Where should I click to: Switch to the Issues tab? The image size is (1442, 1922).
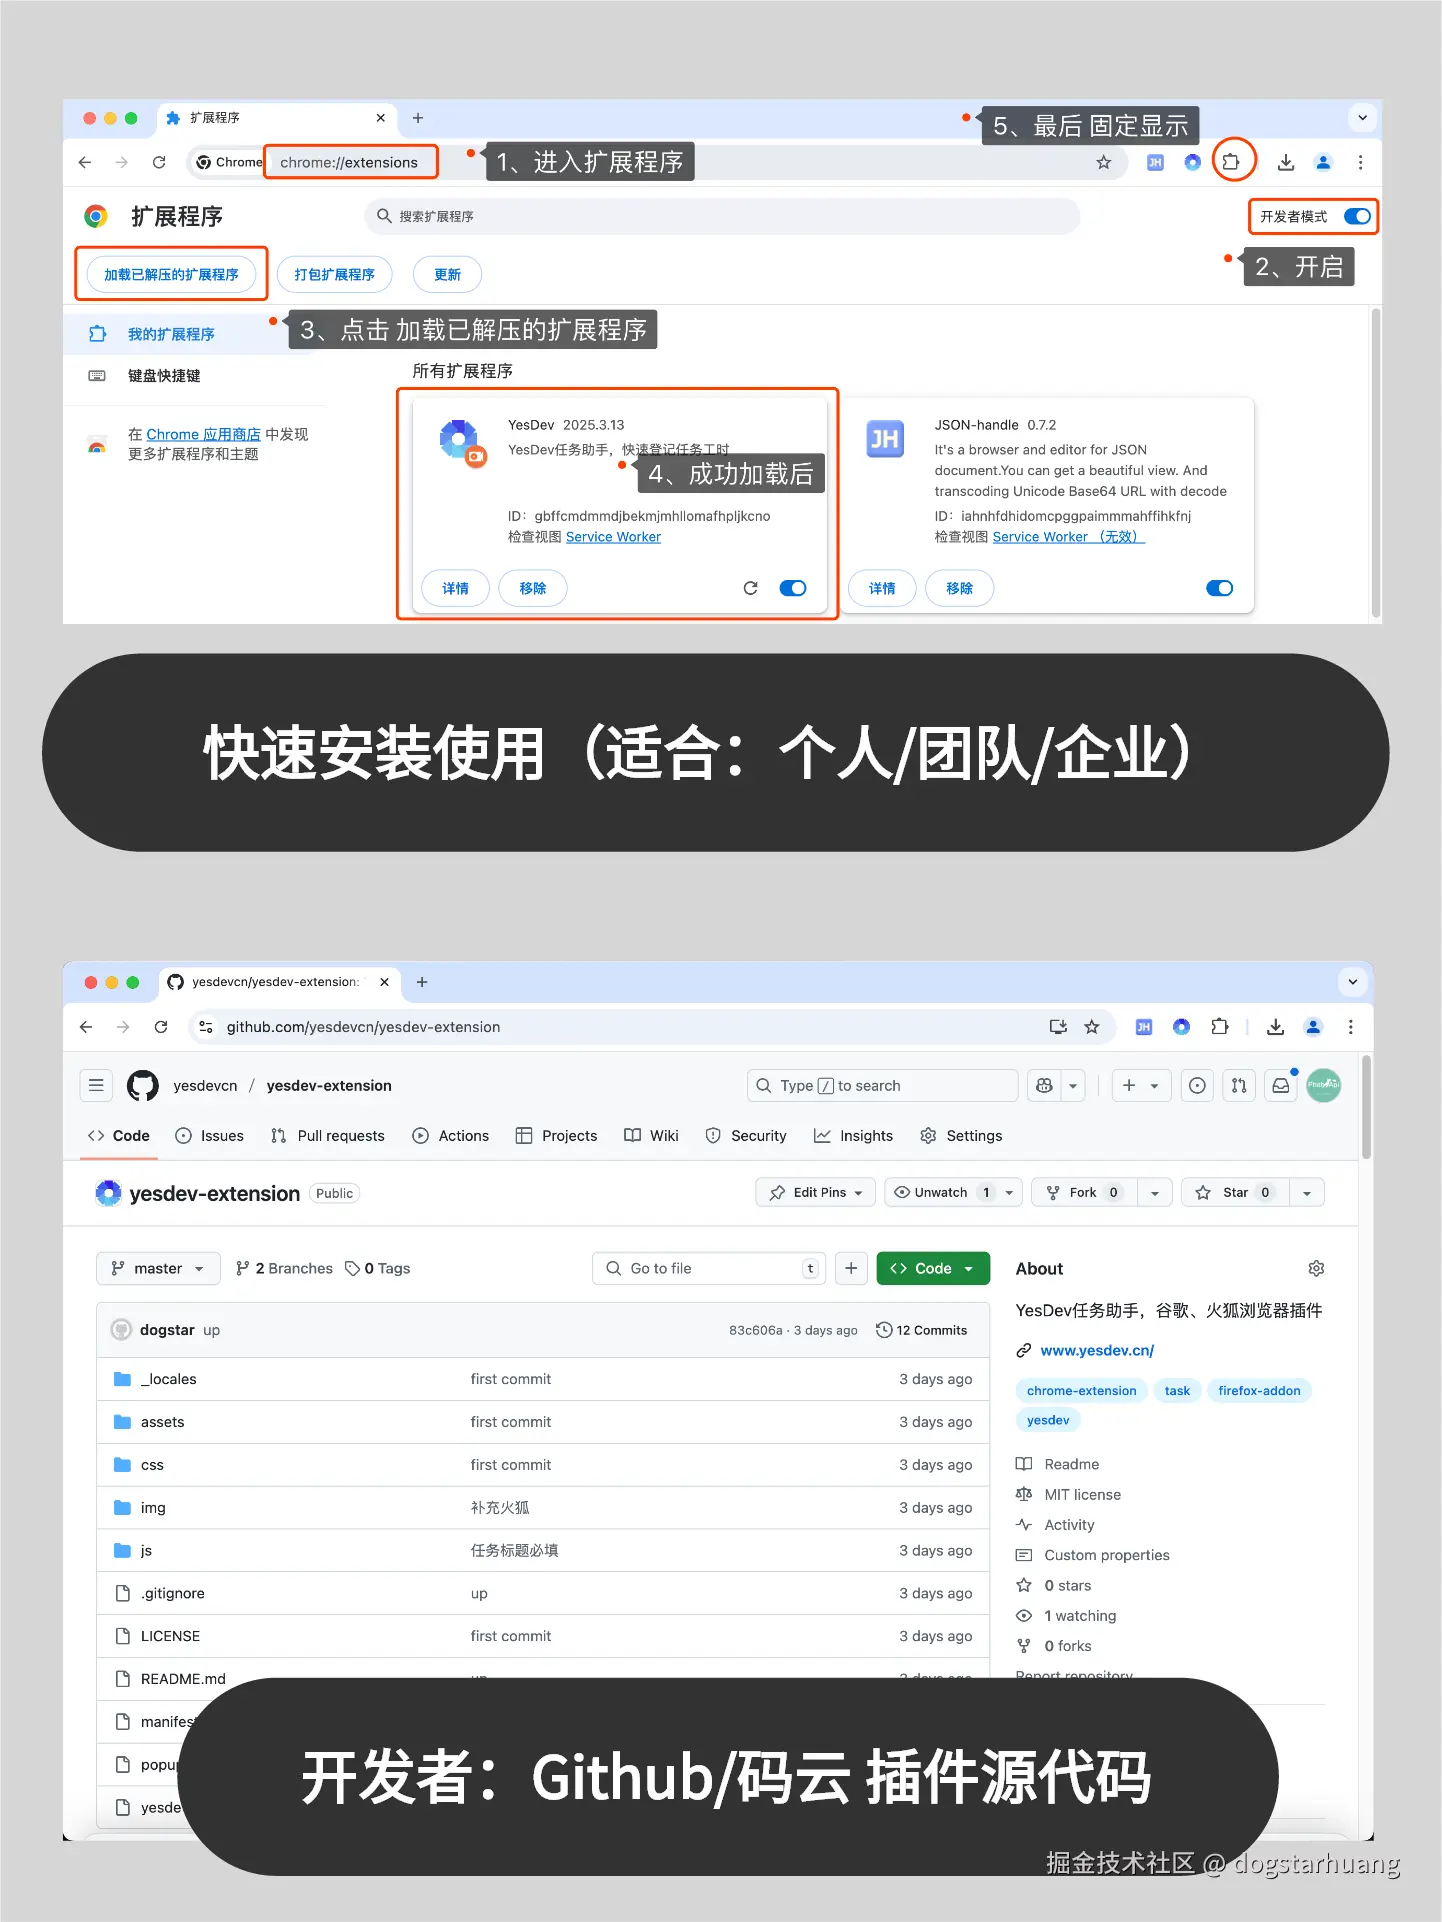tap(210, 1136)
